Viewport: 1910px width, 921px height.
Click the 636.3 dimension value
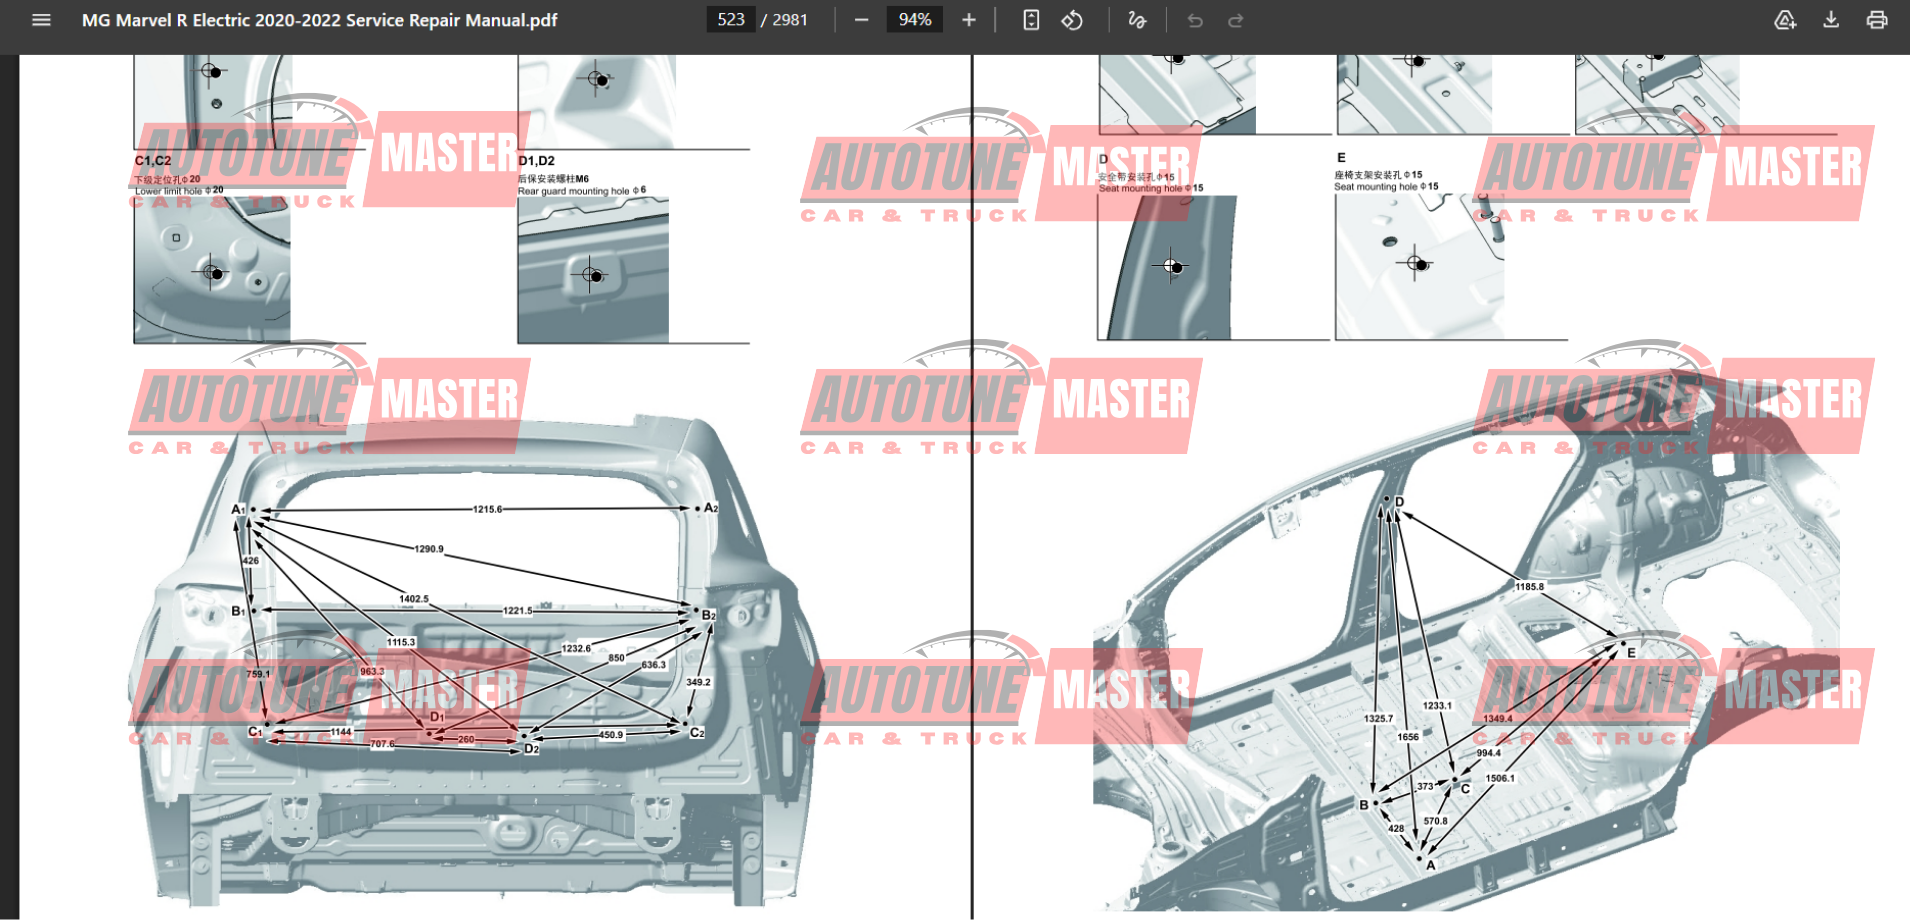(x=653, y=664)
